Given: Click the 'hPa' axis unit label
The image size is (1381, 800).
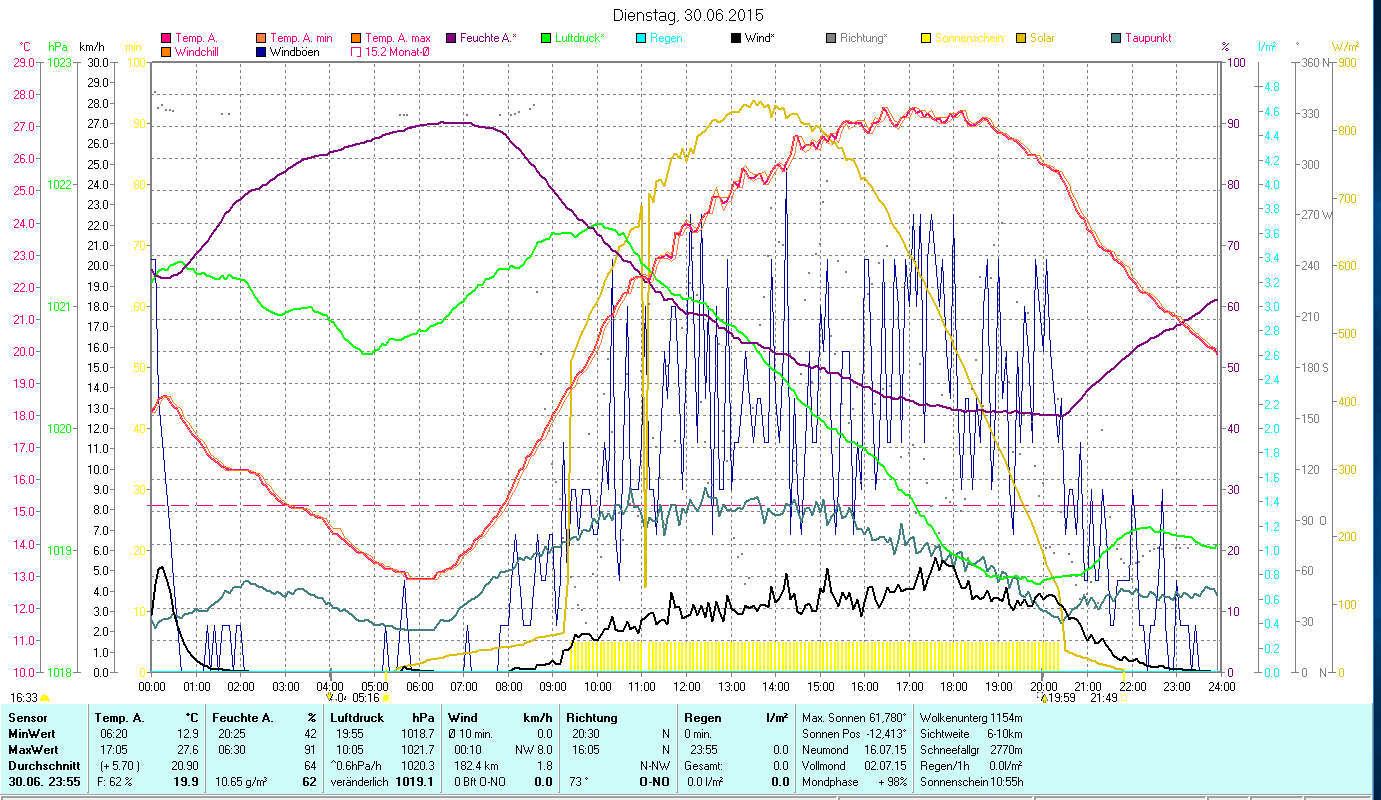Looking at the screenshot, I should pos(57,47).
